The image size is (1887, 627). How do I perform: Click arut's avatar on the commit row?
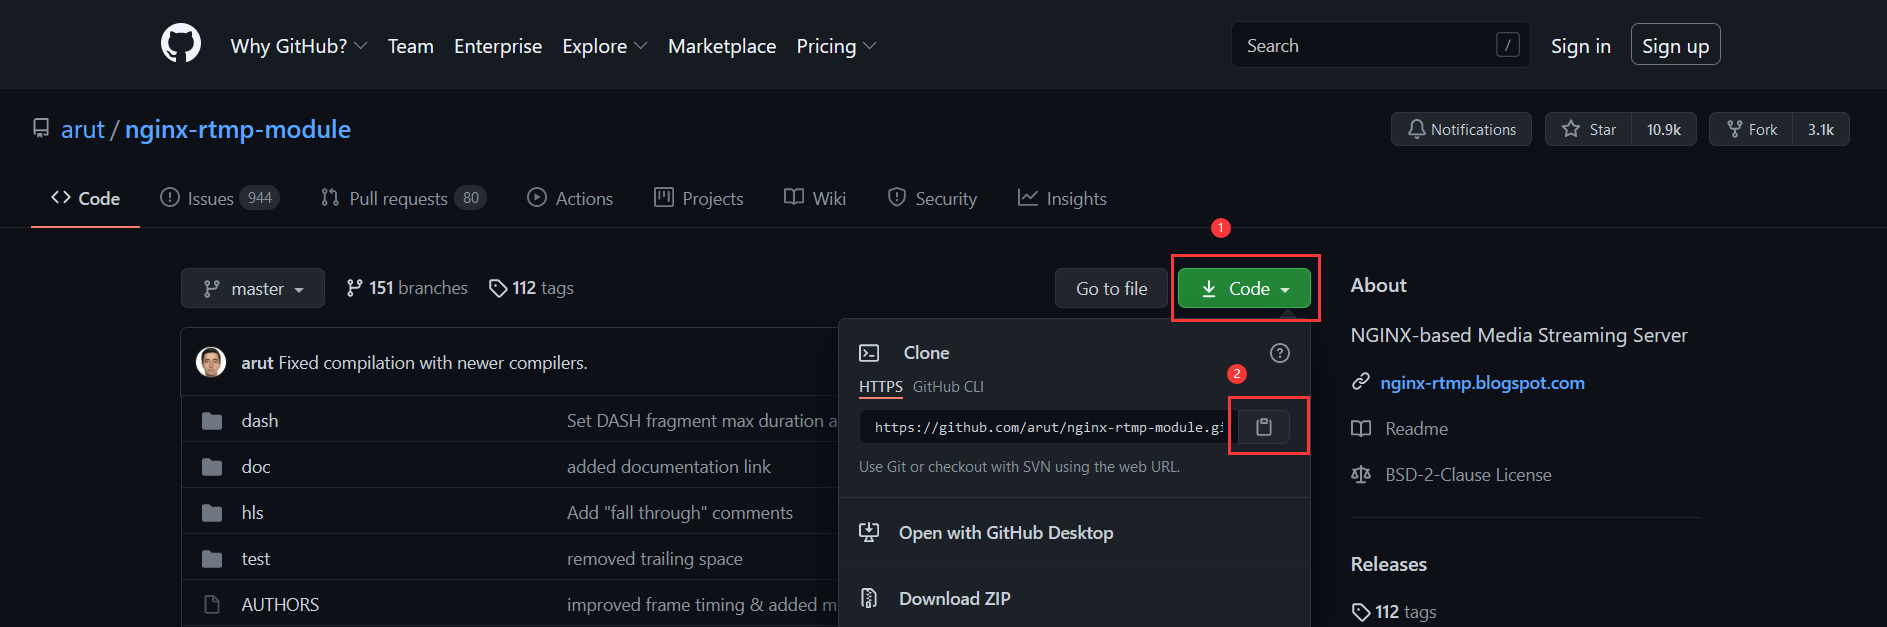click(211, 362)
